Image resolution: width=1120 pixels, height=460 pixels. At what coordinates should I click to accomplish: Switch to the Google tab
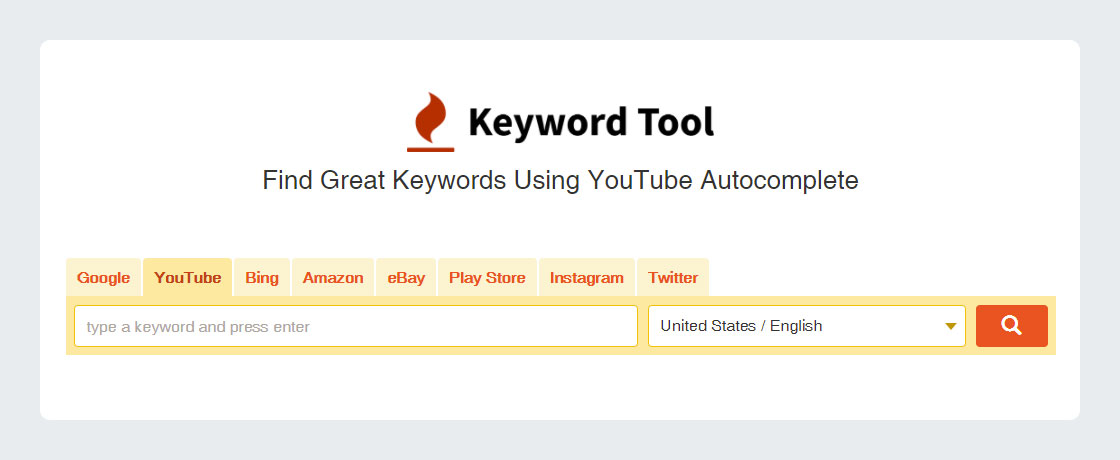tap(104, 277)
